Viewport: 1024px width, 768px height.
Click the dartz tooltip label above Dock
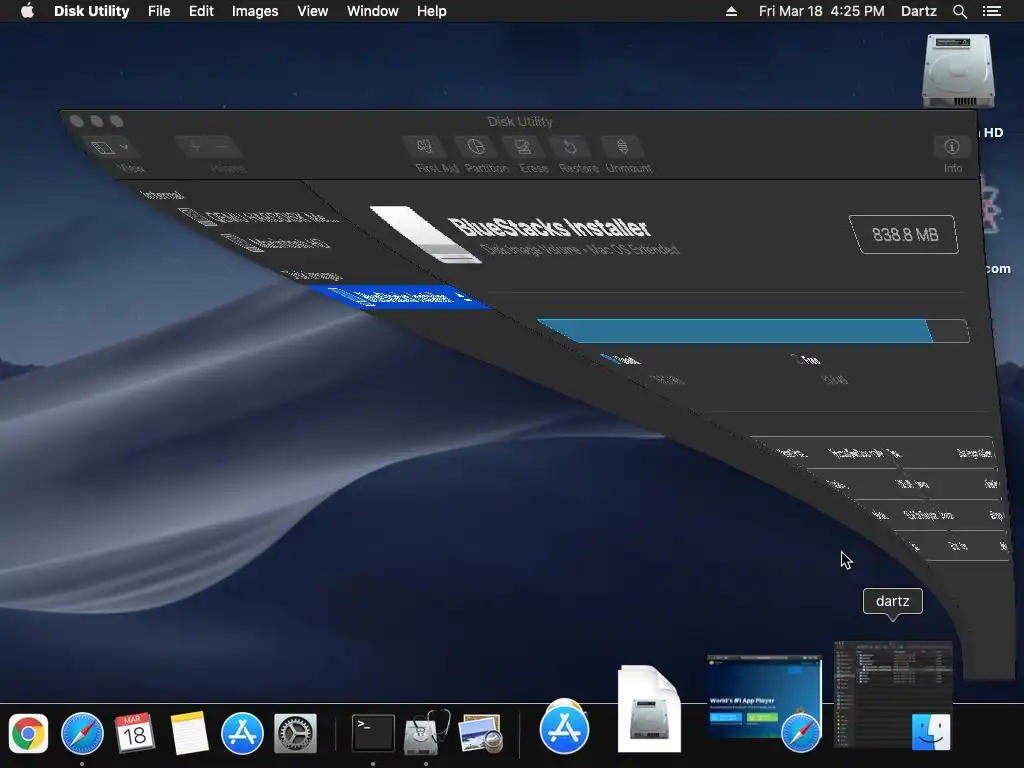tap(892, 601)
